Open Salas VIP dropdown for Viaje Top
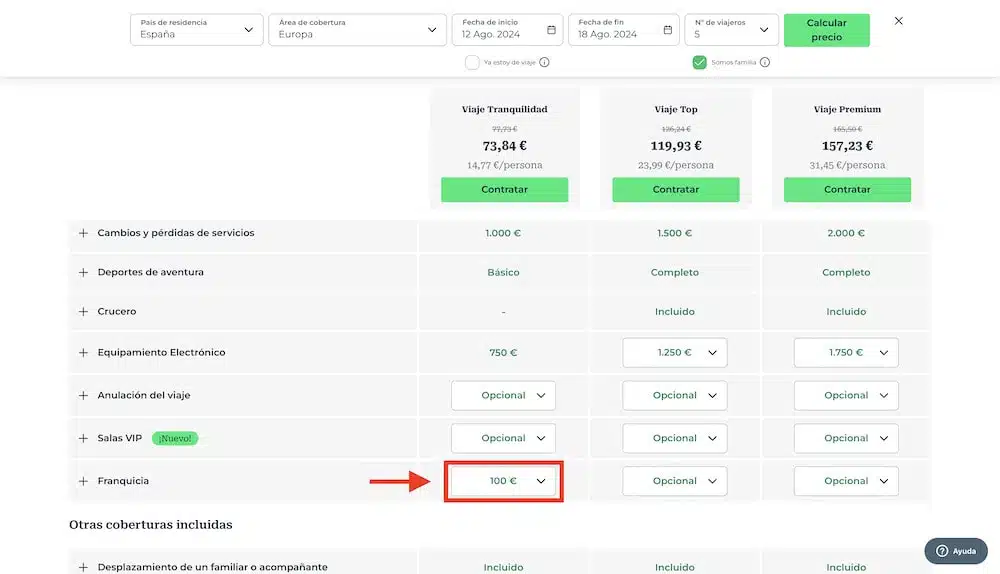The width and height of the screenshot is (1000, 574). pyautogui.click(x=675, y=438)
